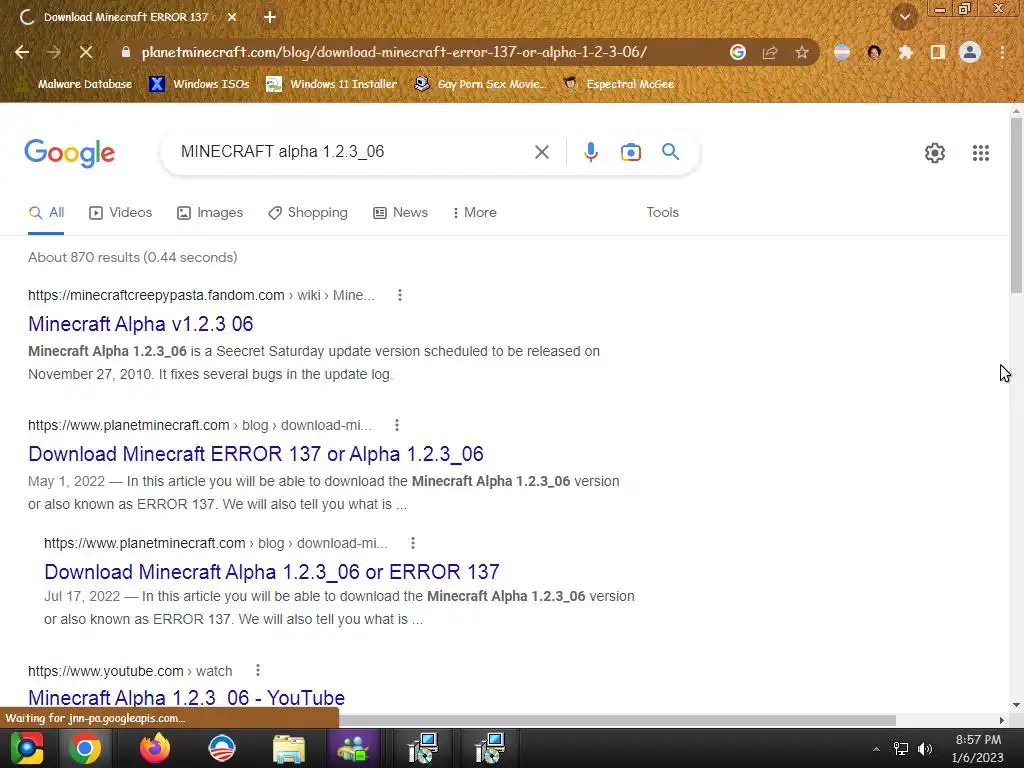Select the All results tab
This screenshot has height=768, width=1024.
(46, 213)
